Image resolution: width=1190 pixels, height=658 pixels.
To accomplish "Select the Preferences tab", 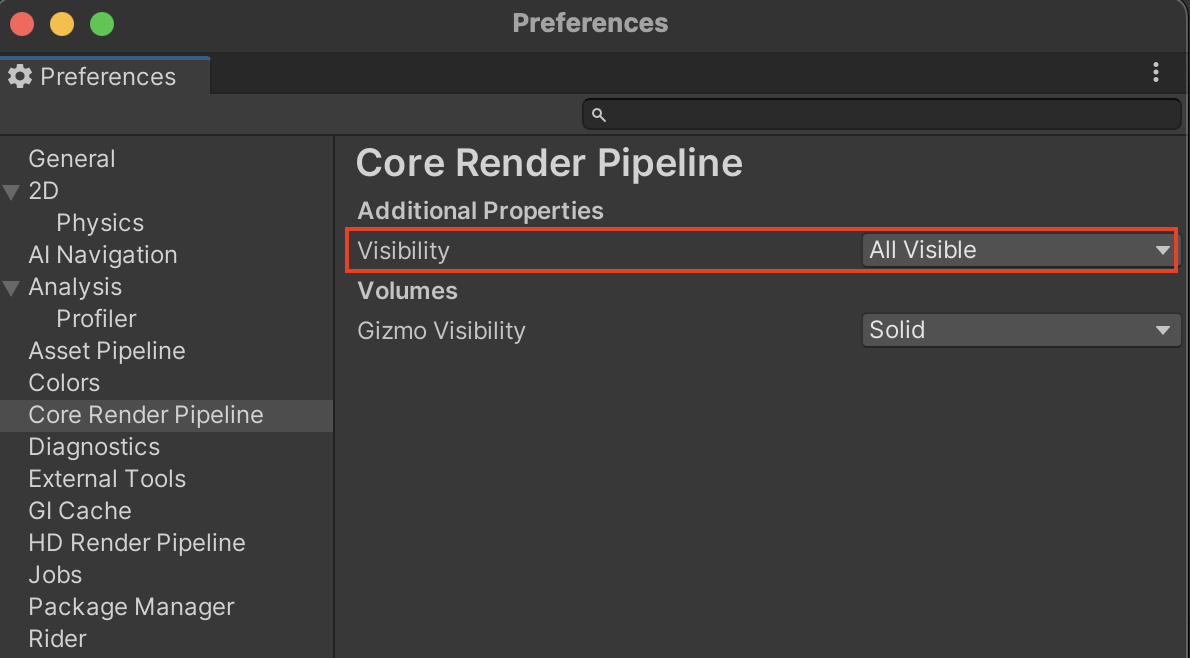I will (107, 77).
